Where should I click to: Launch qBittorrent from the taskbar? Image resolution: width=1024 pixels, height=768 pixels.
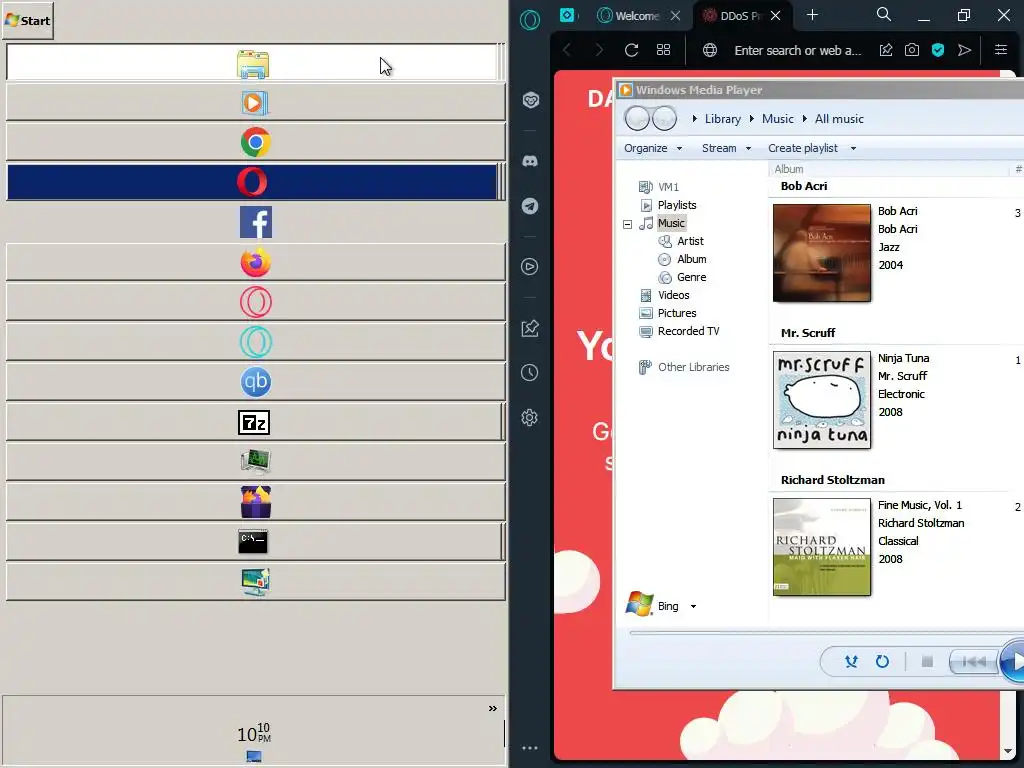(255, 382)
